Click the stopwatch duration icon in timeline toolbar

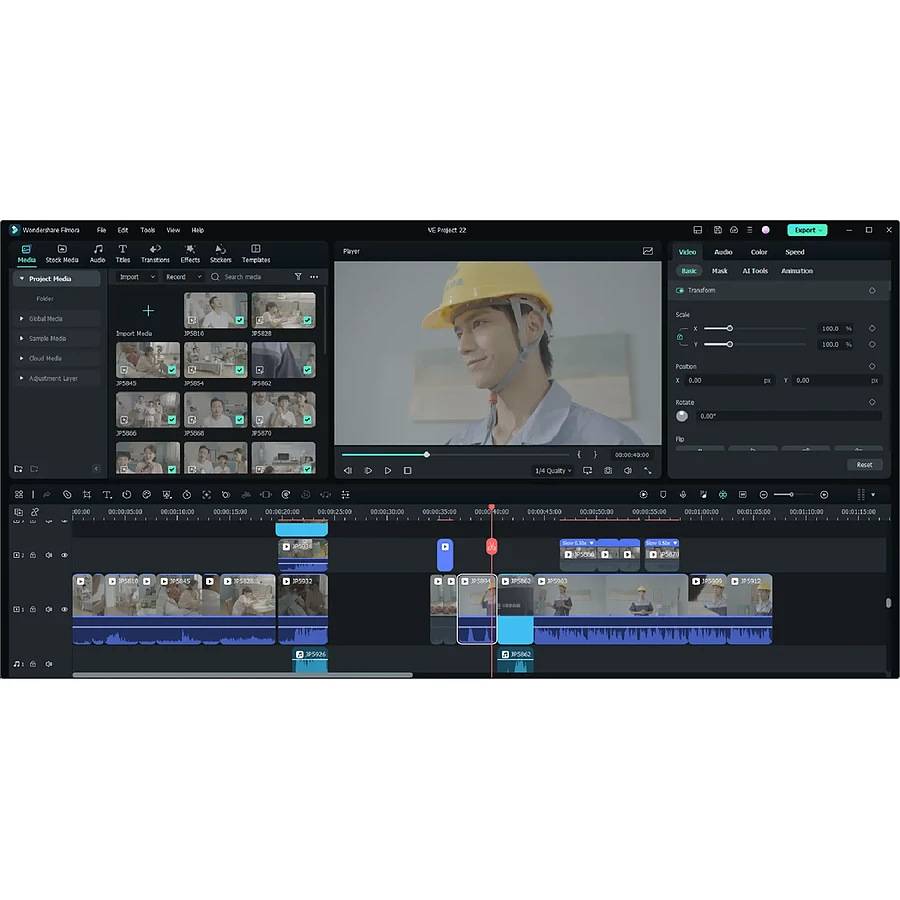point(187,495)
